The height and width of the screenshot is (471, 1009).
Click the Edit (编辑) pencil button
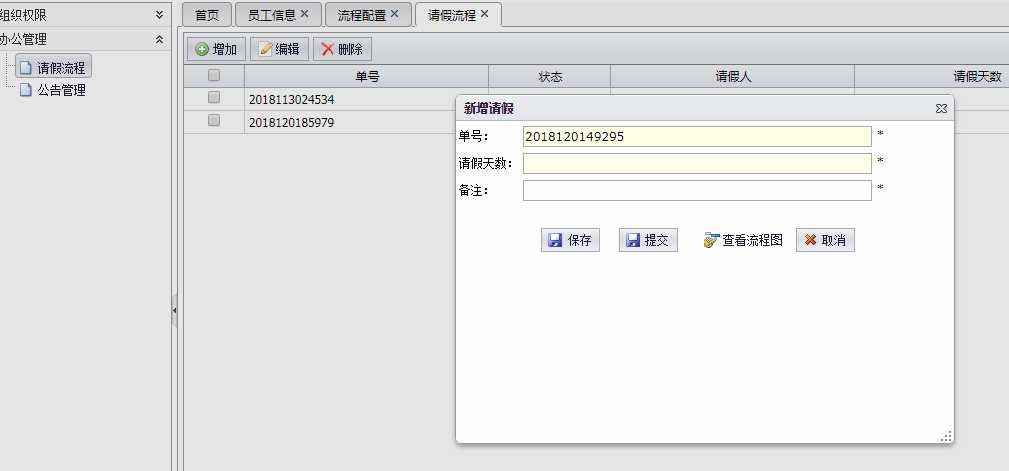(x=279, y=49)
